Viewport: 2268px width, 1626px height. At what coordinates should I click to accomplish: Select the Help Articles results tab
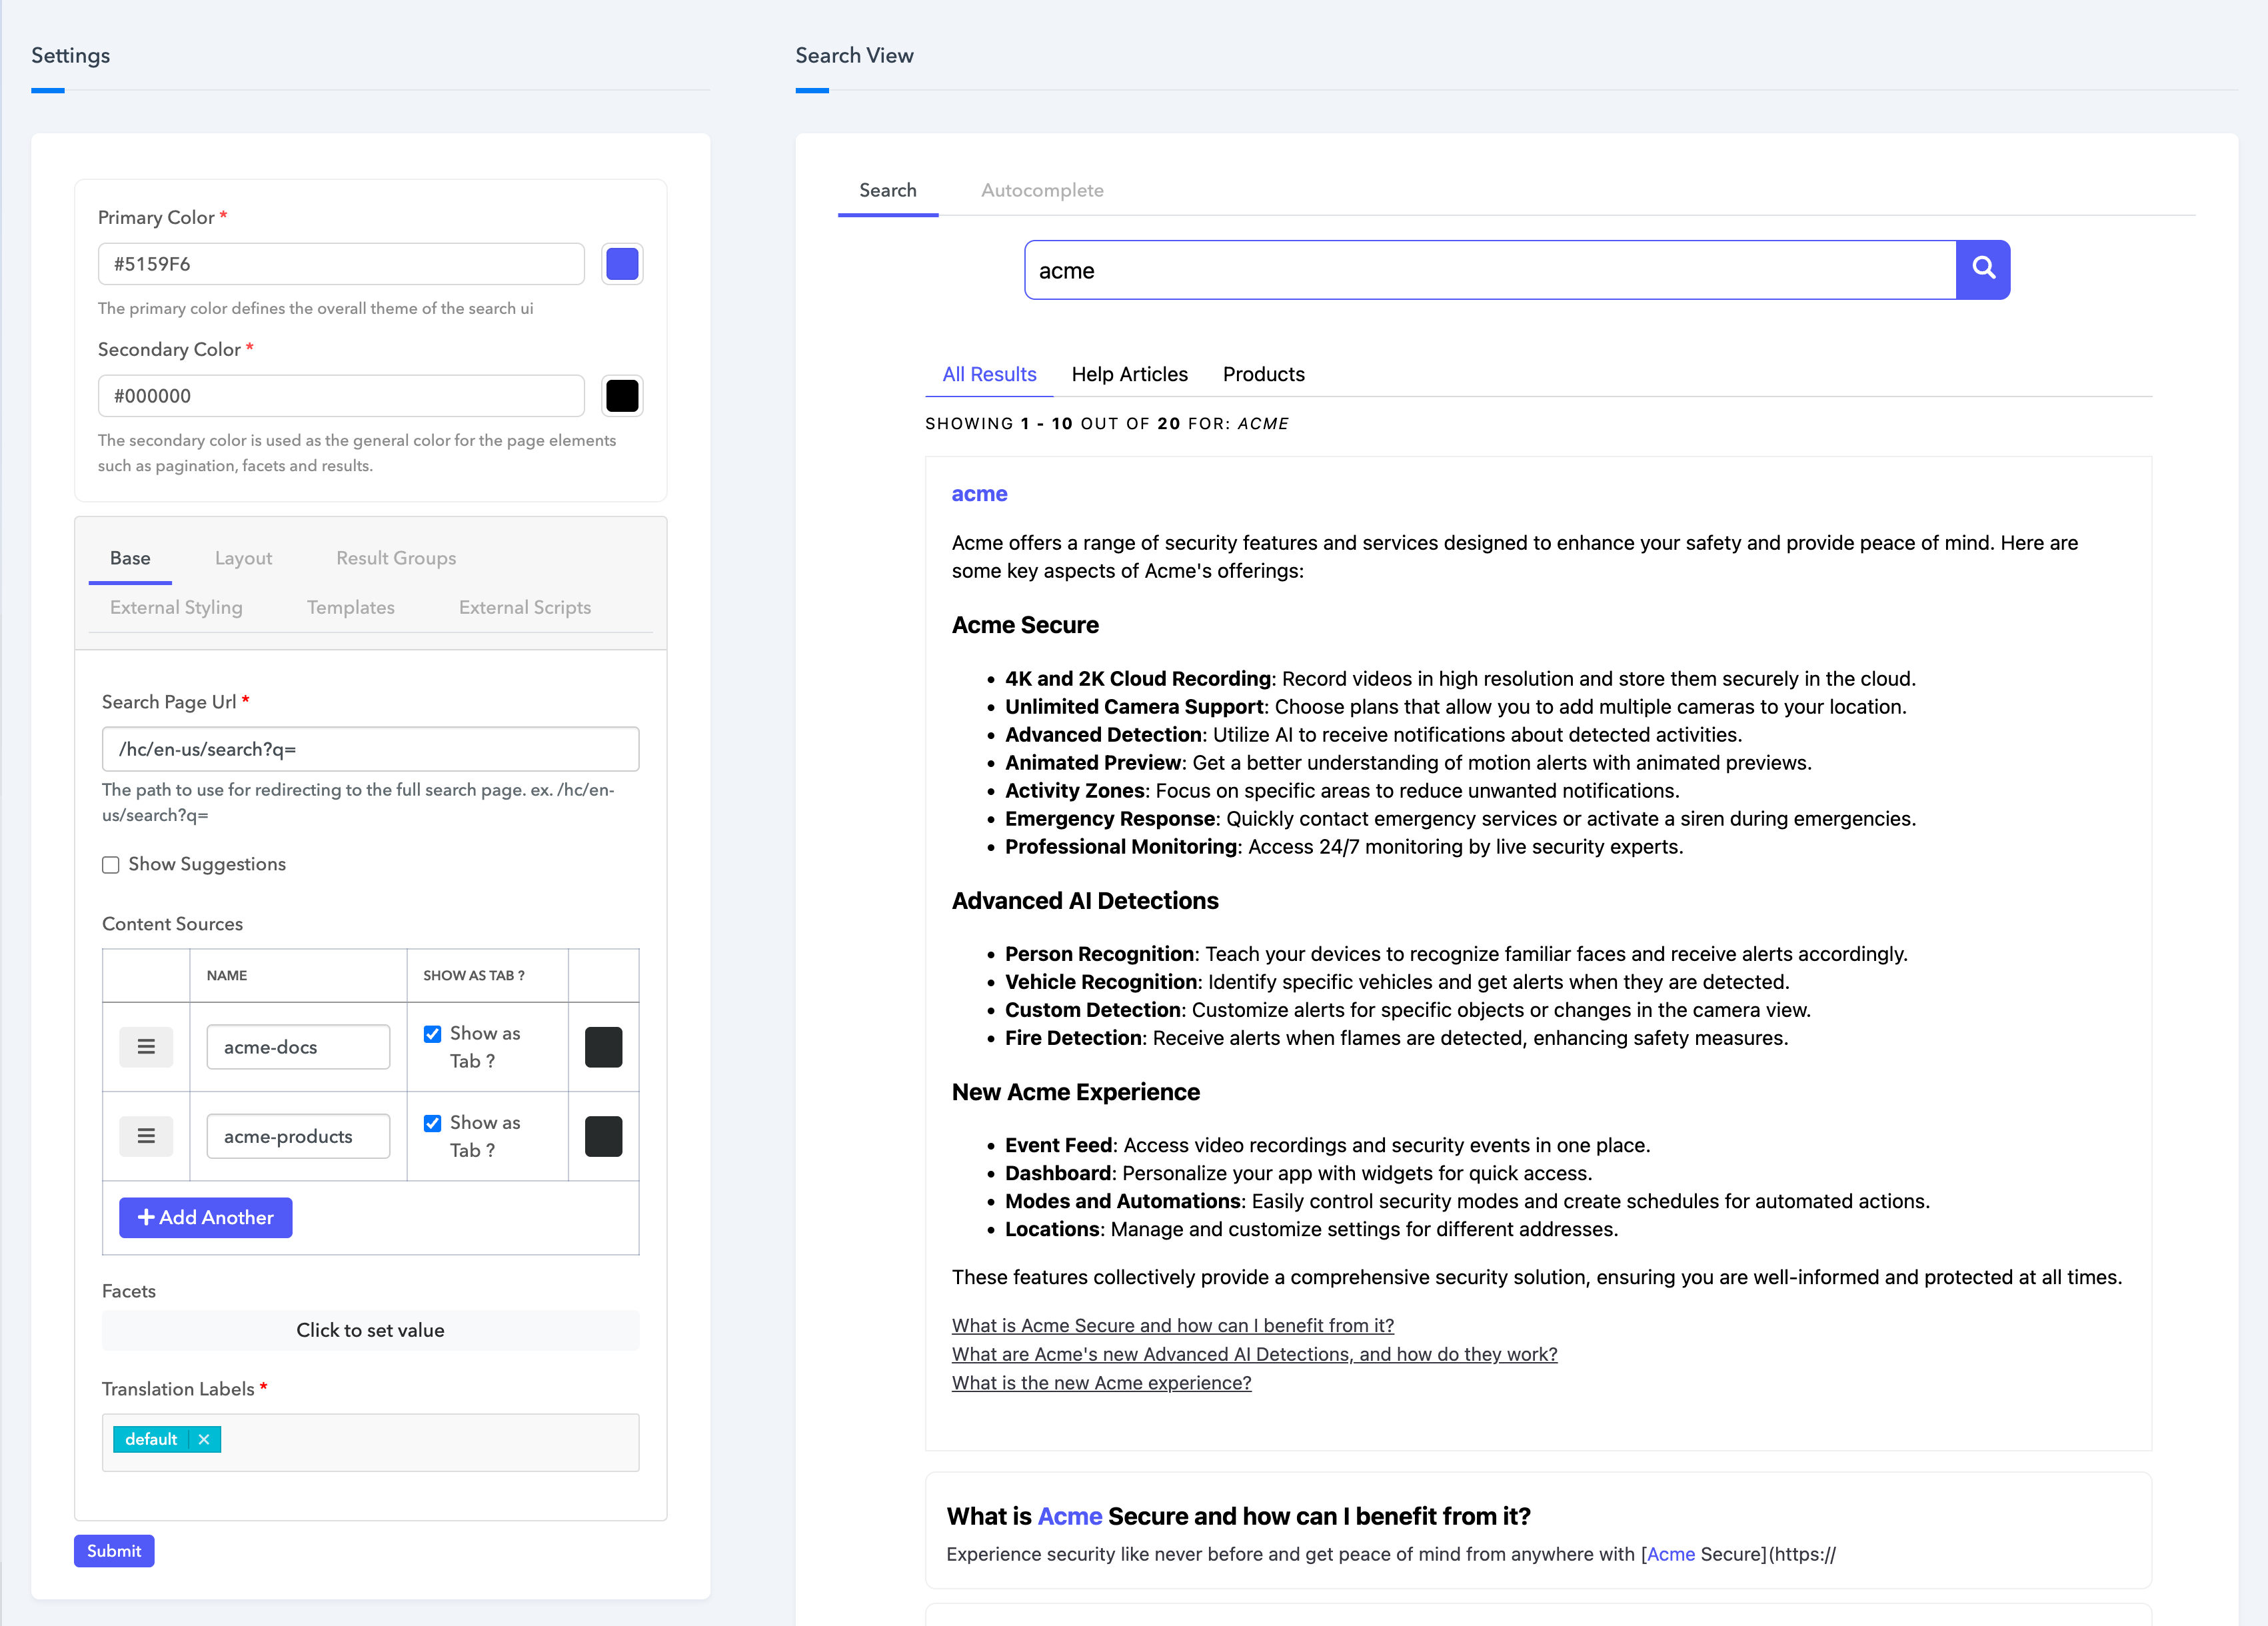pos(1130,374)
